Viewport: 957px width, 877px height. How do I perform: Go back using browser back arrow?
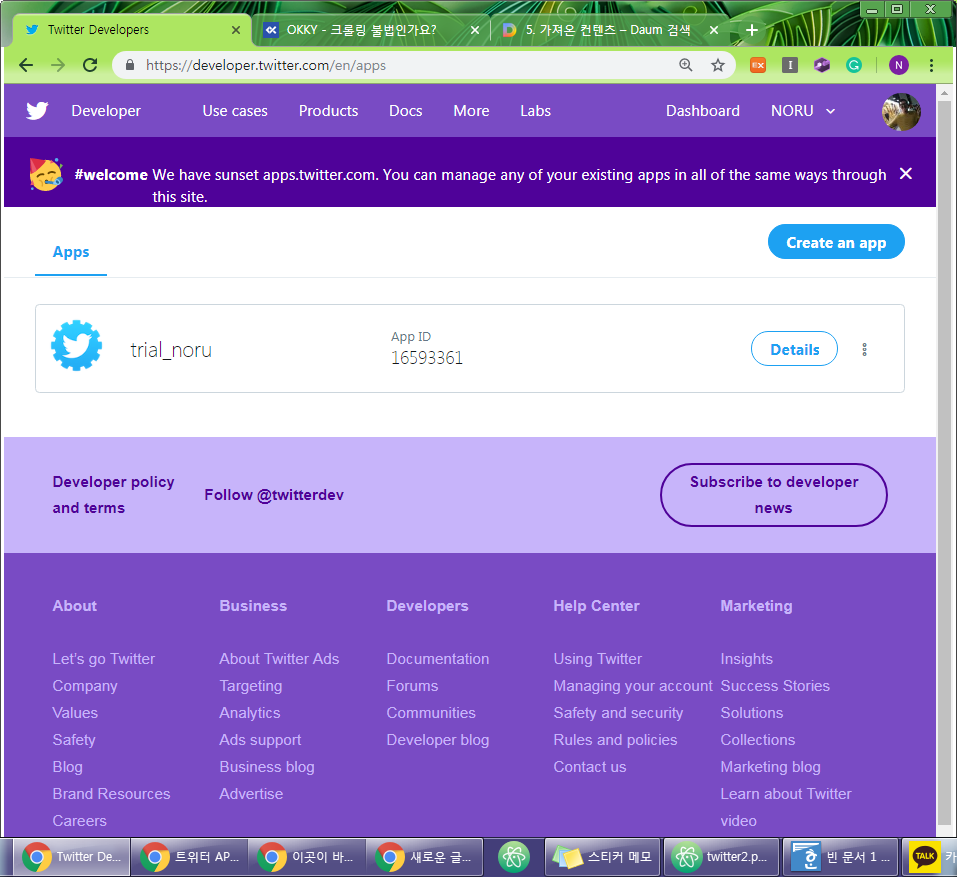[26, 65]
